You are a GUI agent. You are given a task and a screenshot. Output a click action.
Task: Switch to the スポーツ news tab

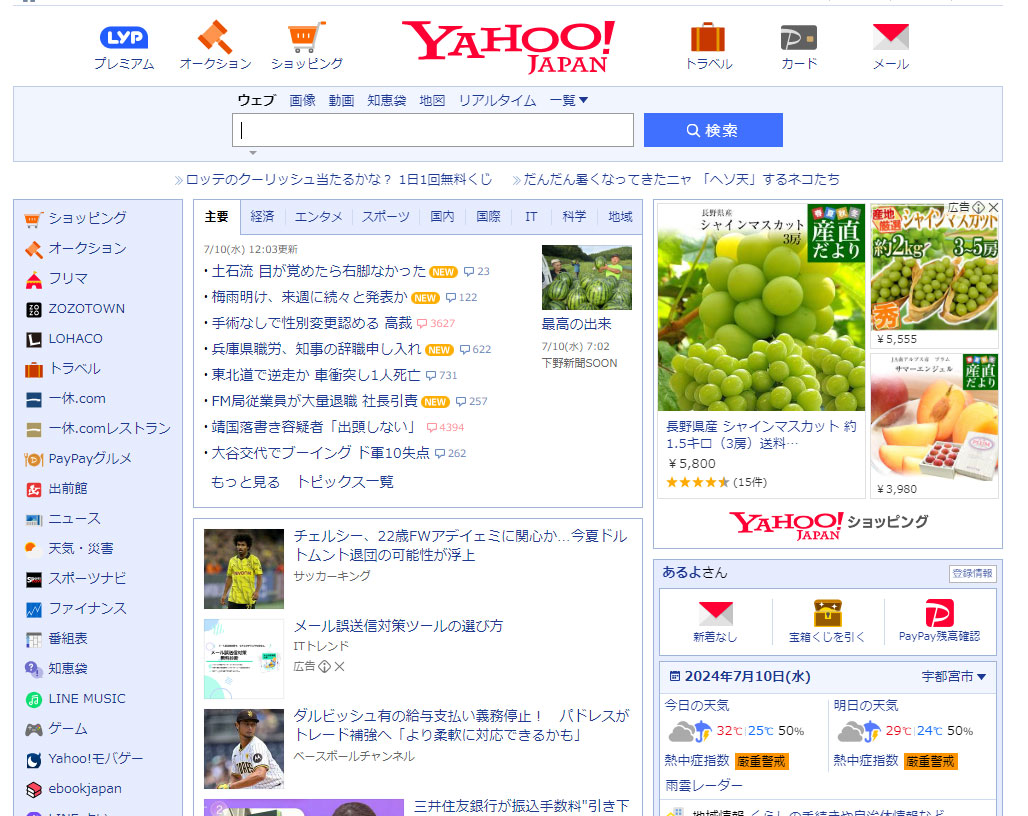386,216
